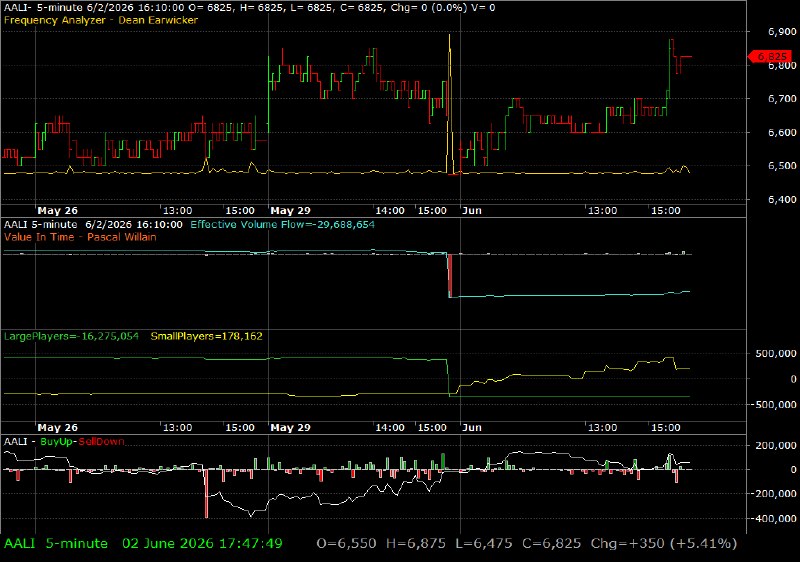Click the status bar C=6,825 value

tap(552, 544)
